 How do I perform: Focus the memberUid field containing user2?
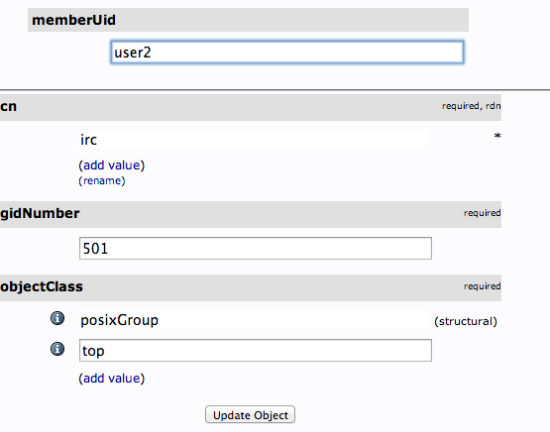[x=287, y=52]
